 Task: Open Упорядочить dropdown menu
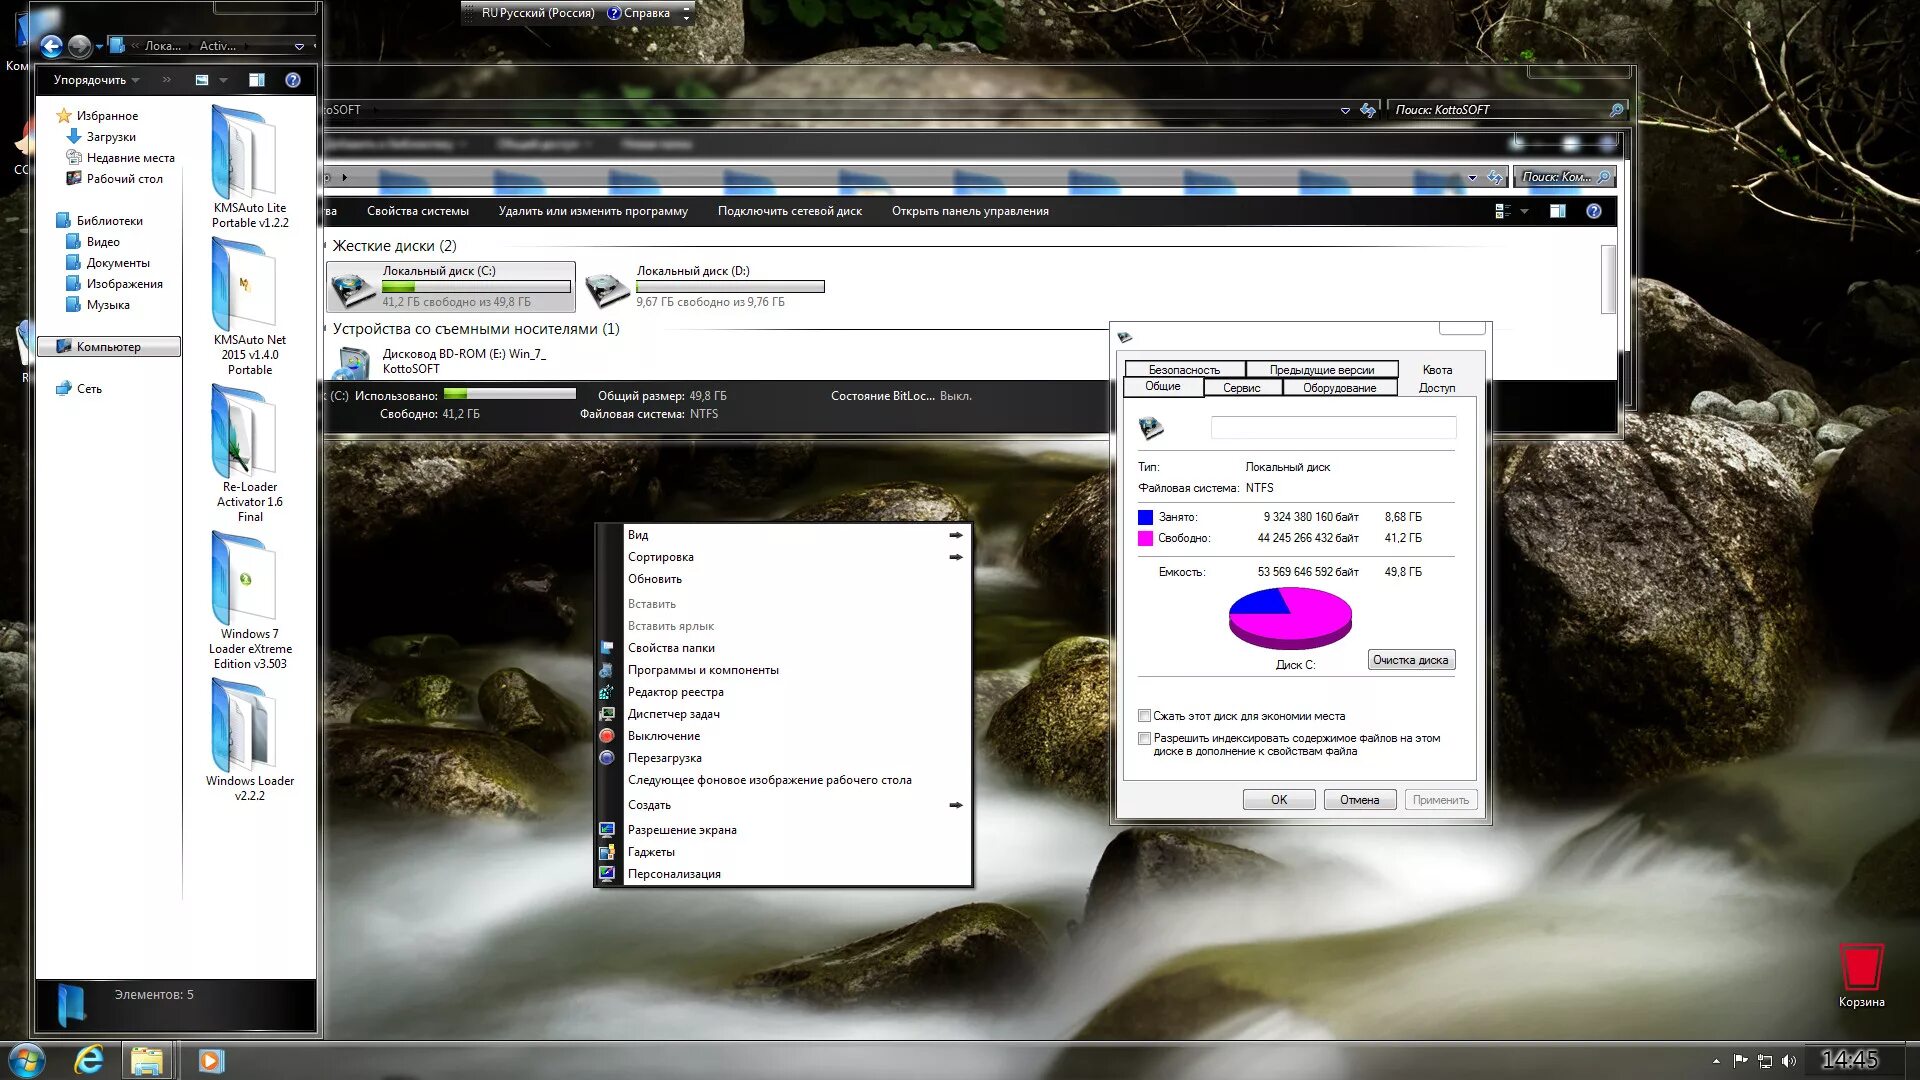pyautogui.click(x=96, y=80)
